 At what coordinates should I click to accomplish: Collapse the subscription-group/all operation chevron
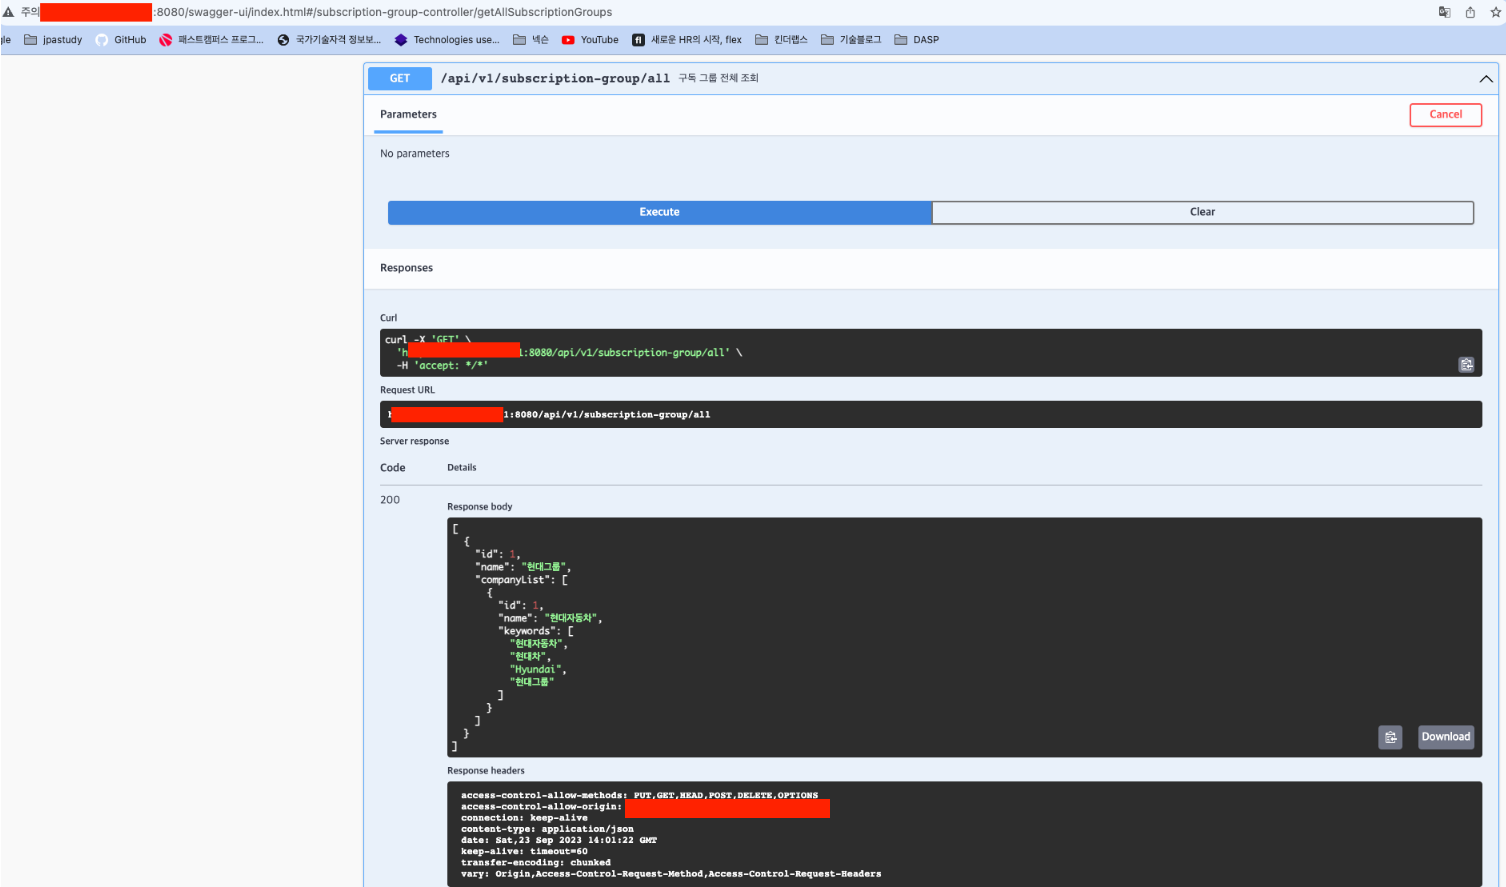pos(1486,79)
